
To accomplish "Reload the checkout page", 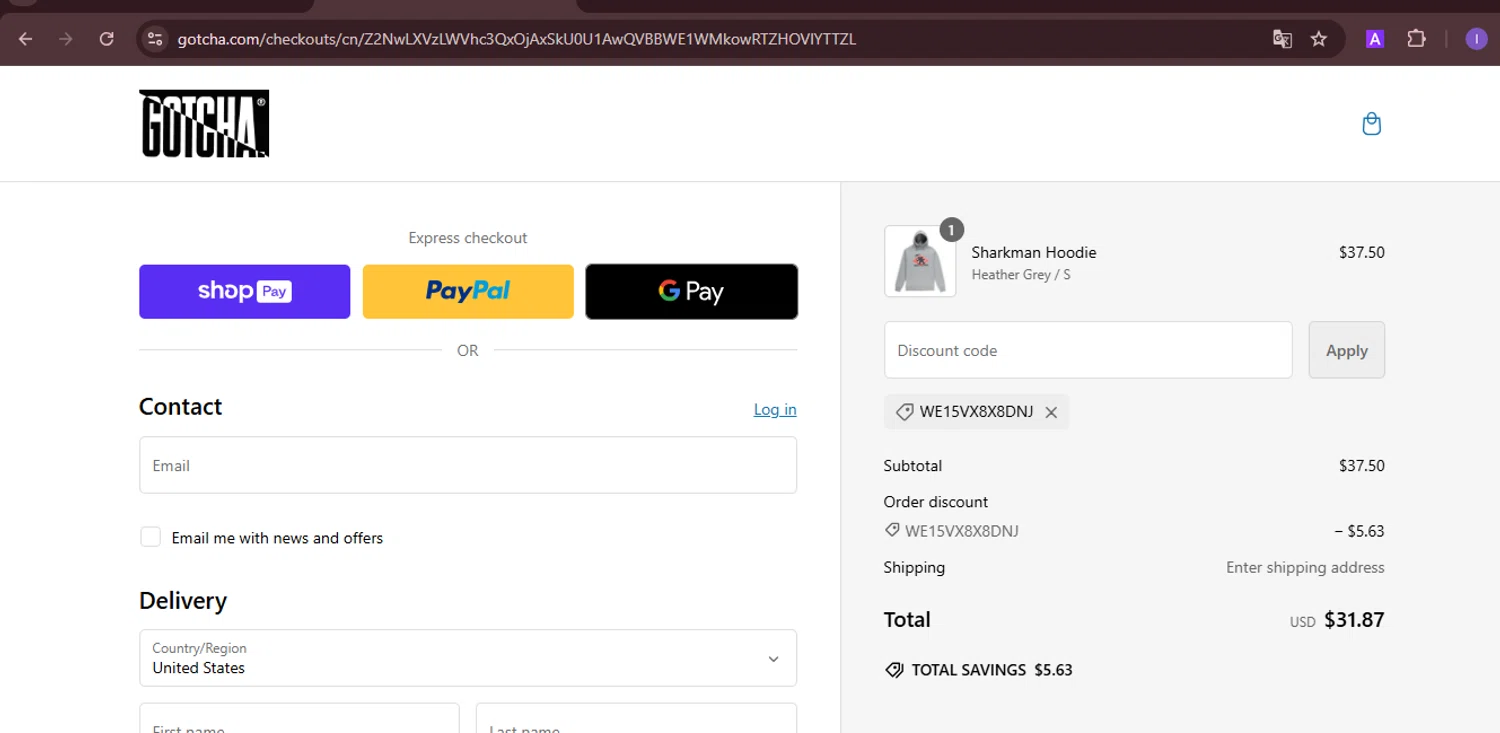I will click(106, 39).
